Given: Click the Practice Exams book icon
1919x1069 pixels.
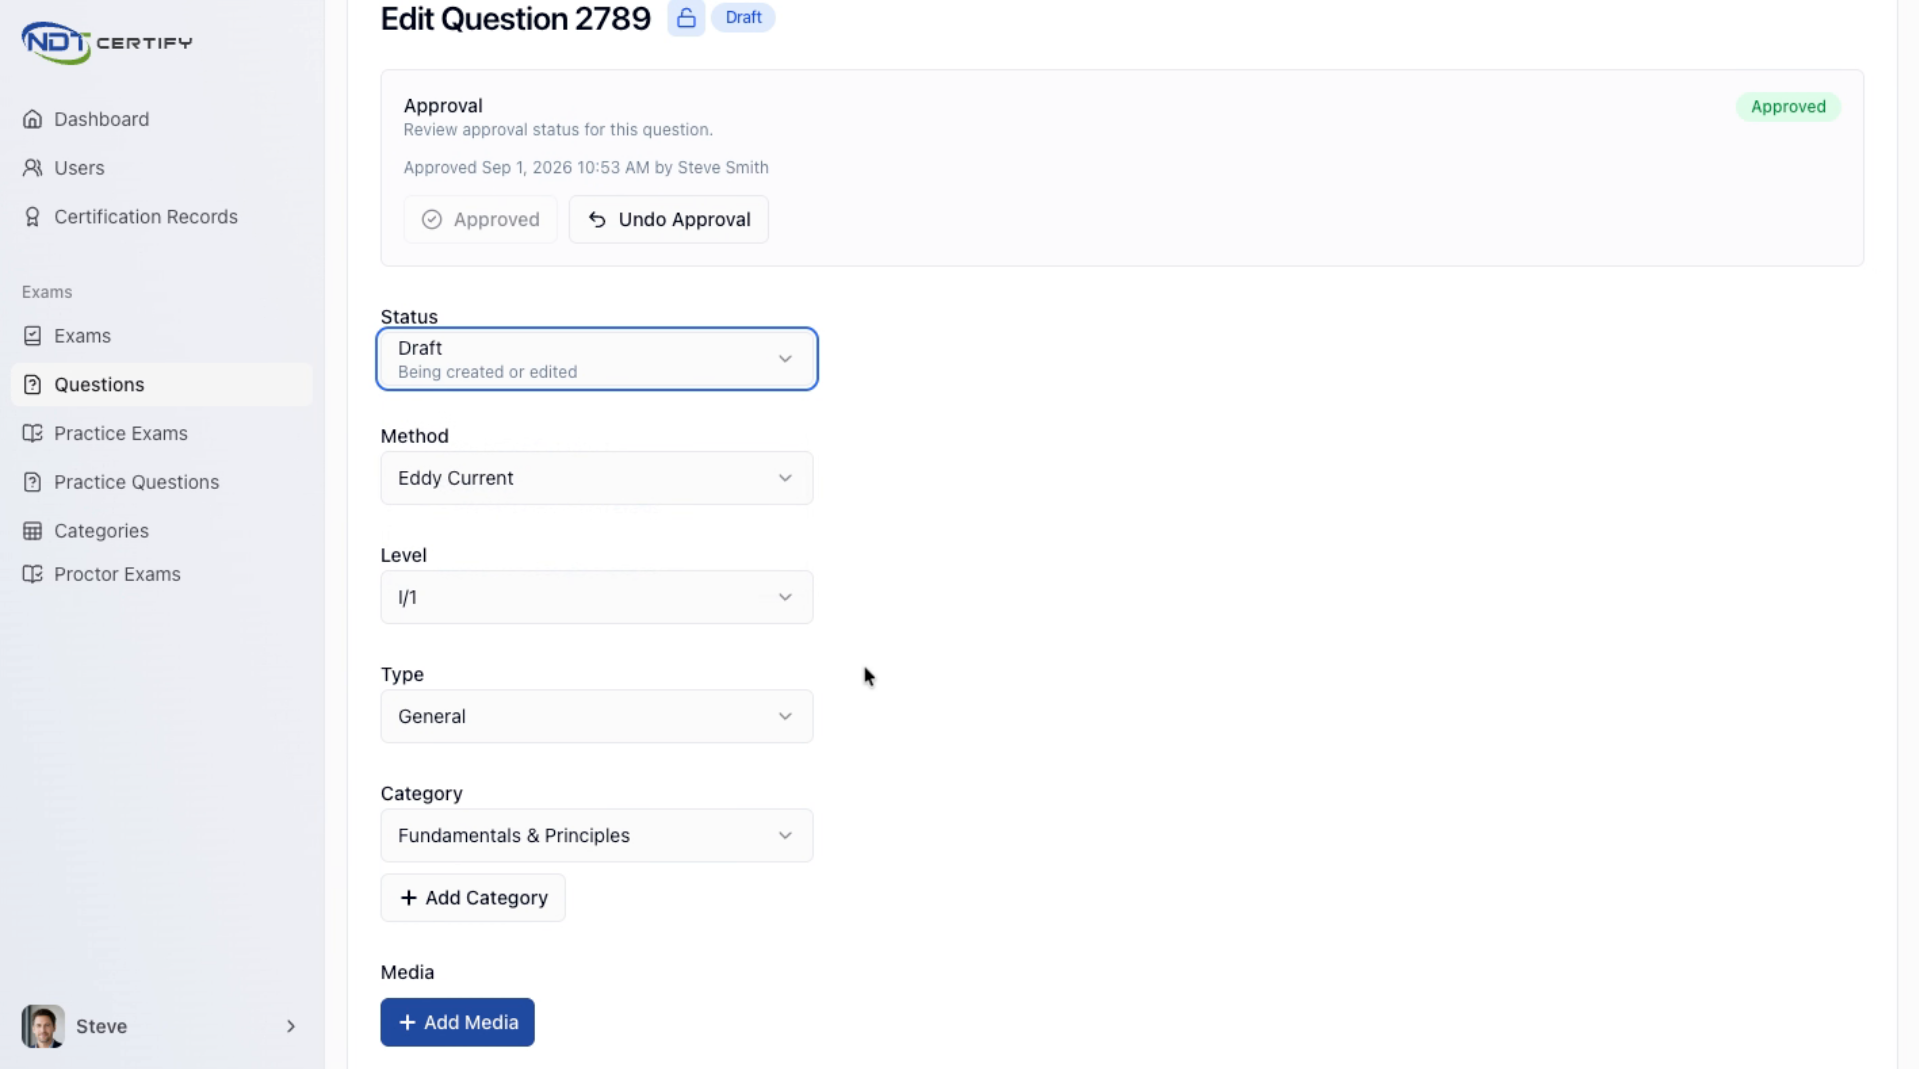Looking at the screenshot, I should pyautogui.click(x=33, y=433).
